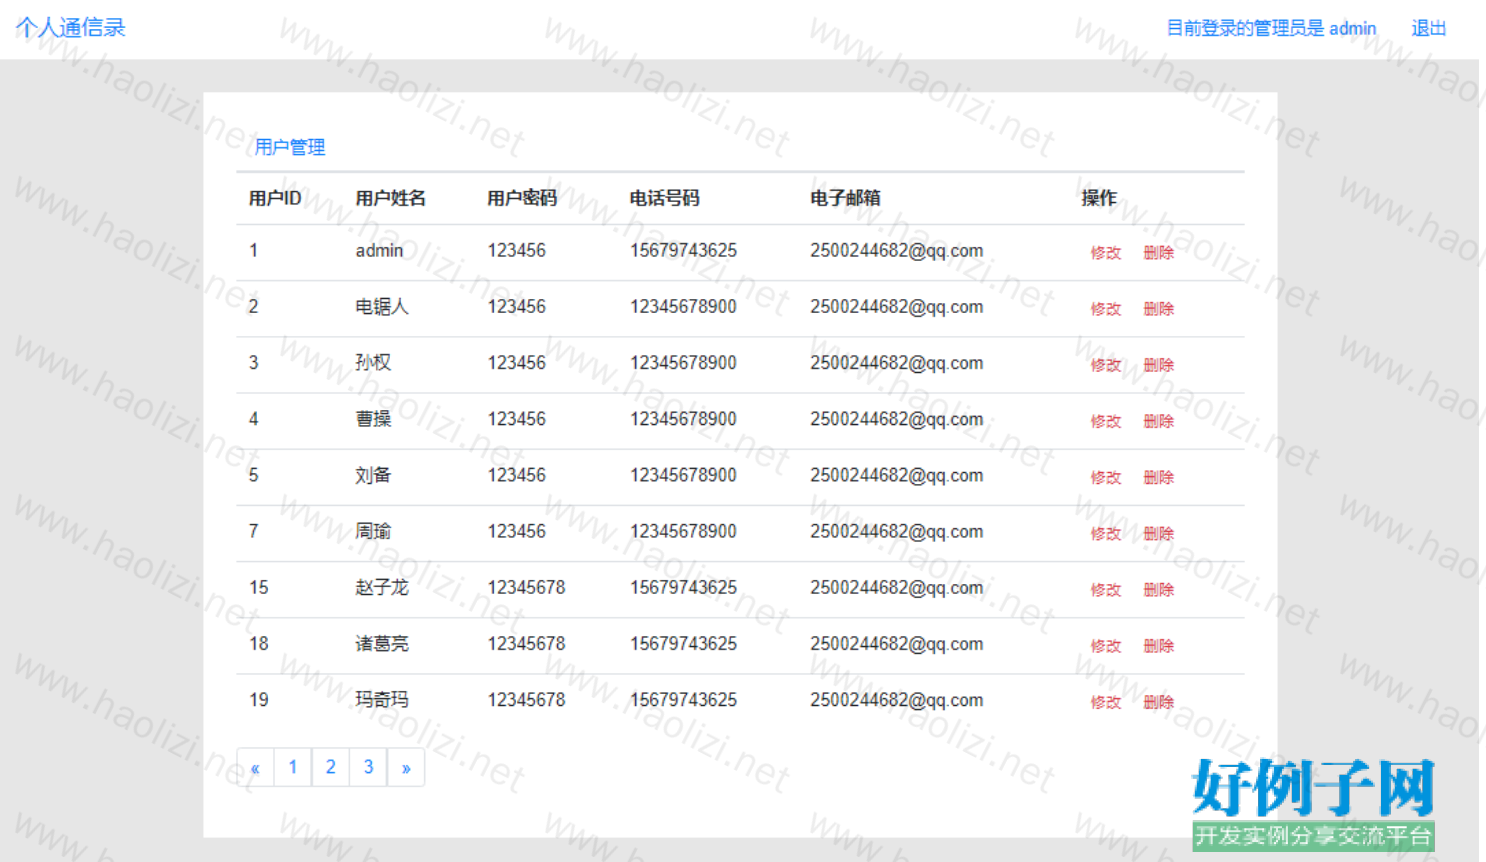
Task: Delete the admin user row
Action: click(1158, 253)
